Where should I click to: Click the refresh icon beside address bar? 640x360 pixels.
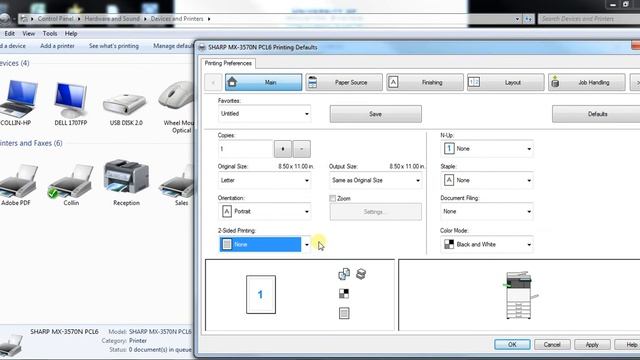click(528, 19)
